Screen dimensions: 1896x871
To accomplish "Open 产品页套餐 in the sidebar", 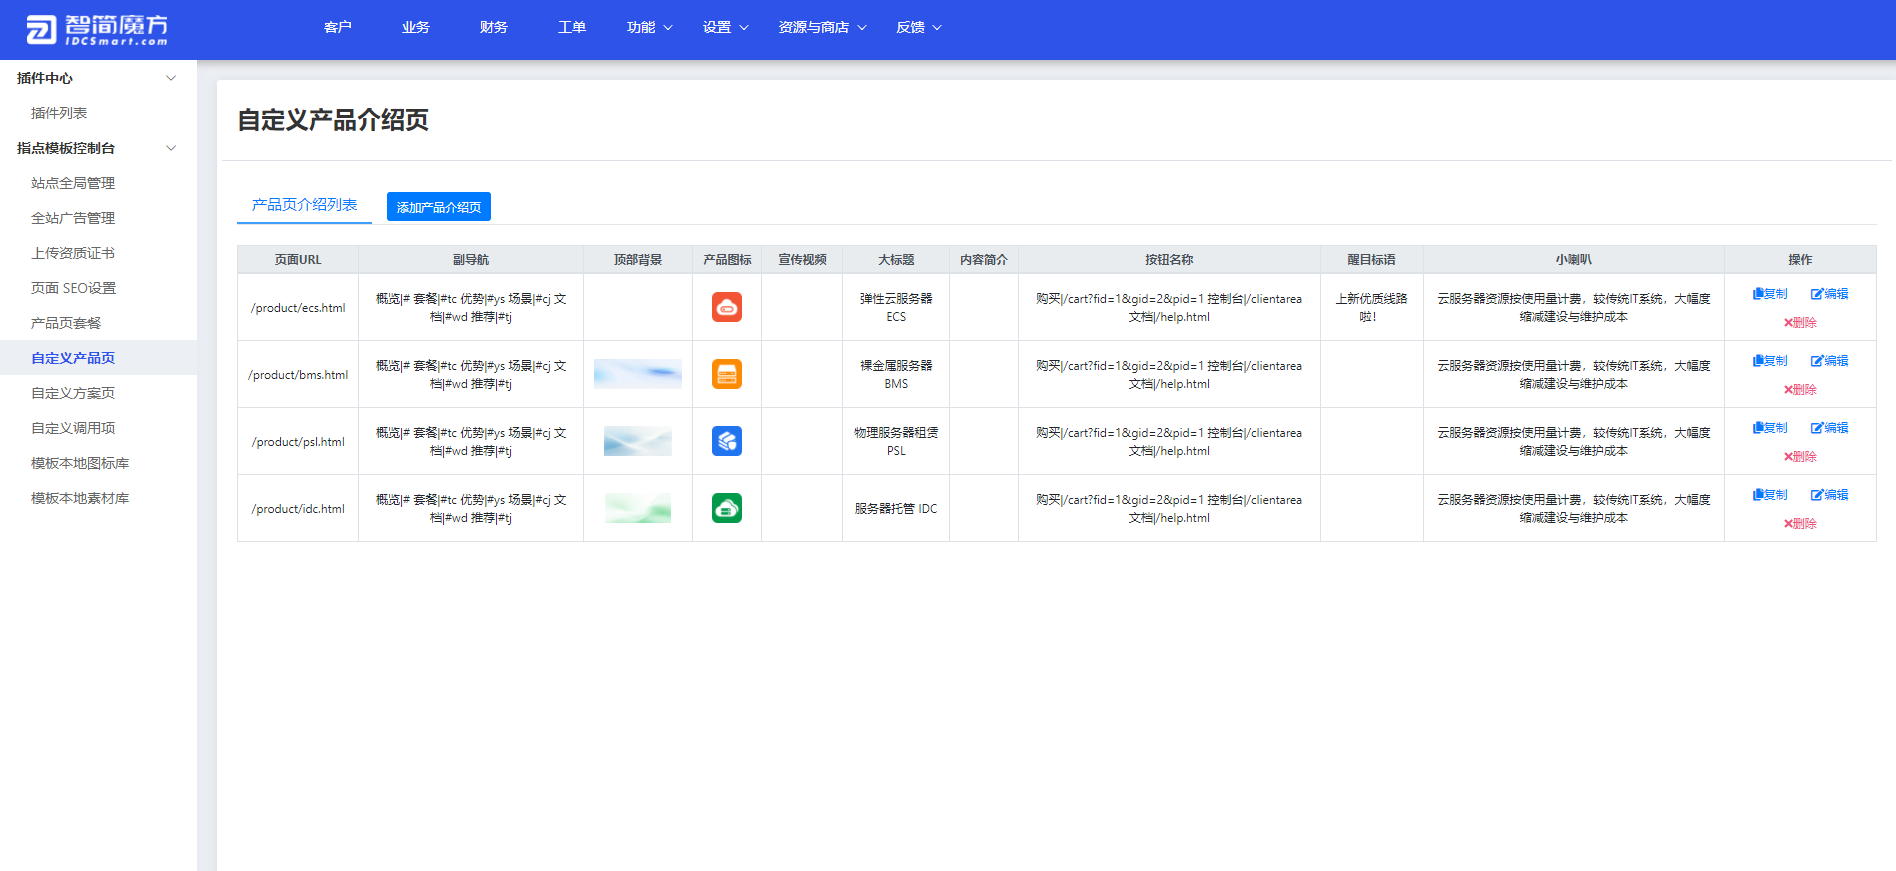I will (66, 323).
